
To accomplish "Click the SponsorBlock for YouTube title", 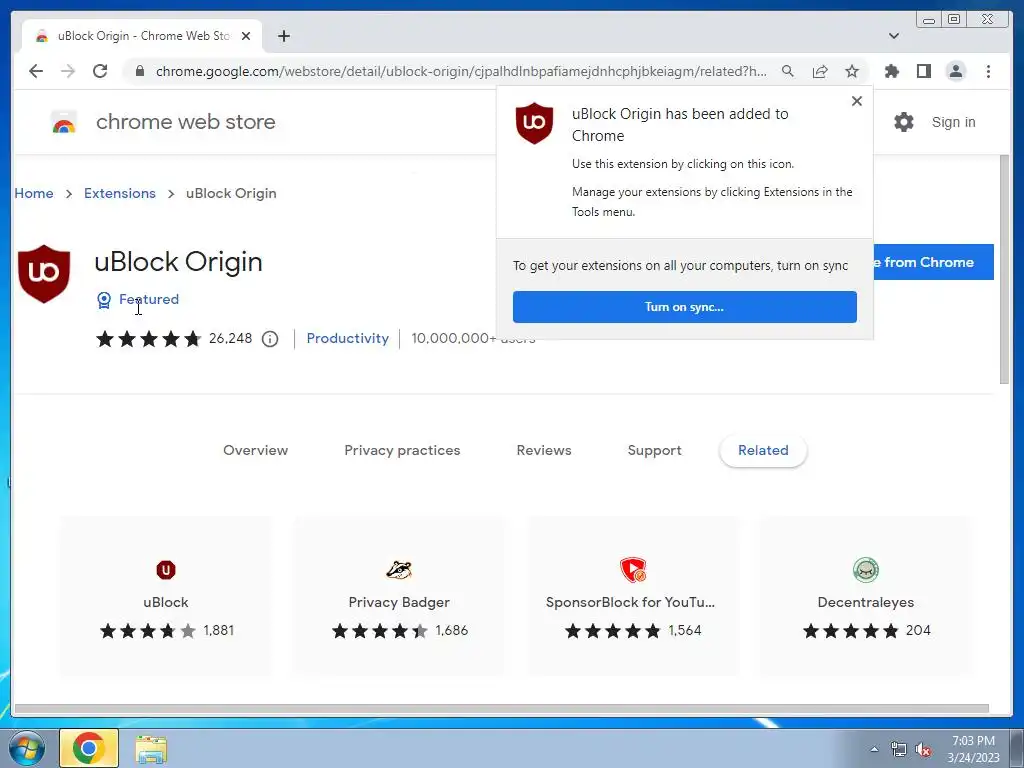I will [x=630, y=602].
